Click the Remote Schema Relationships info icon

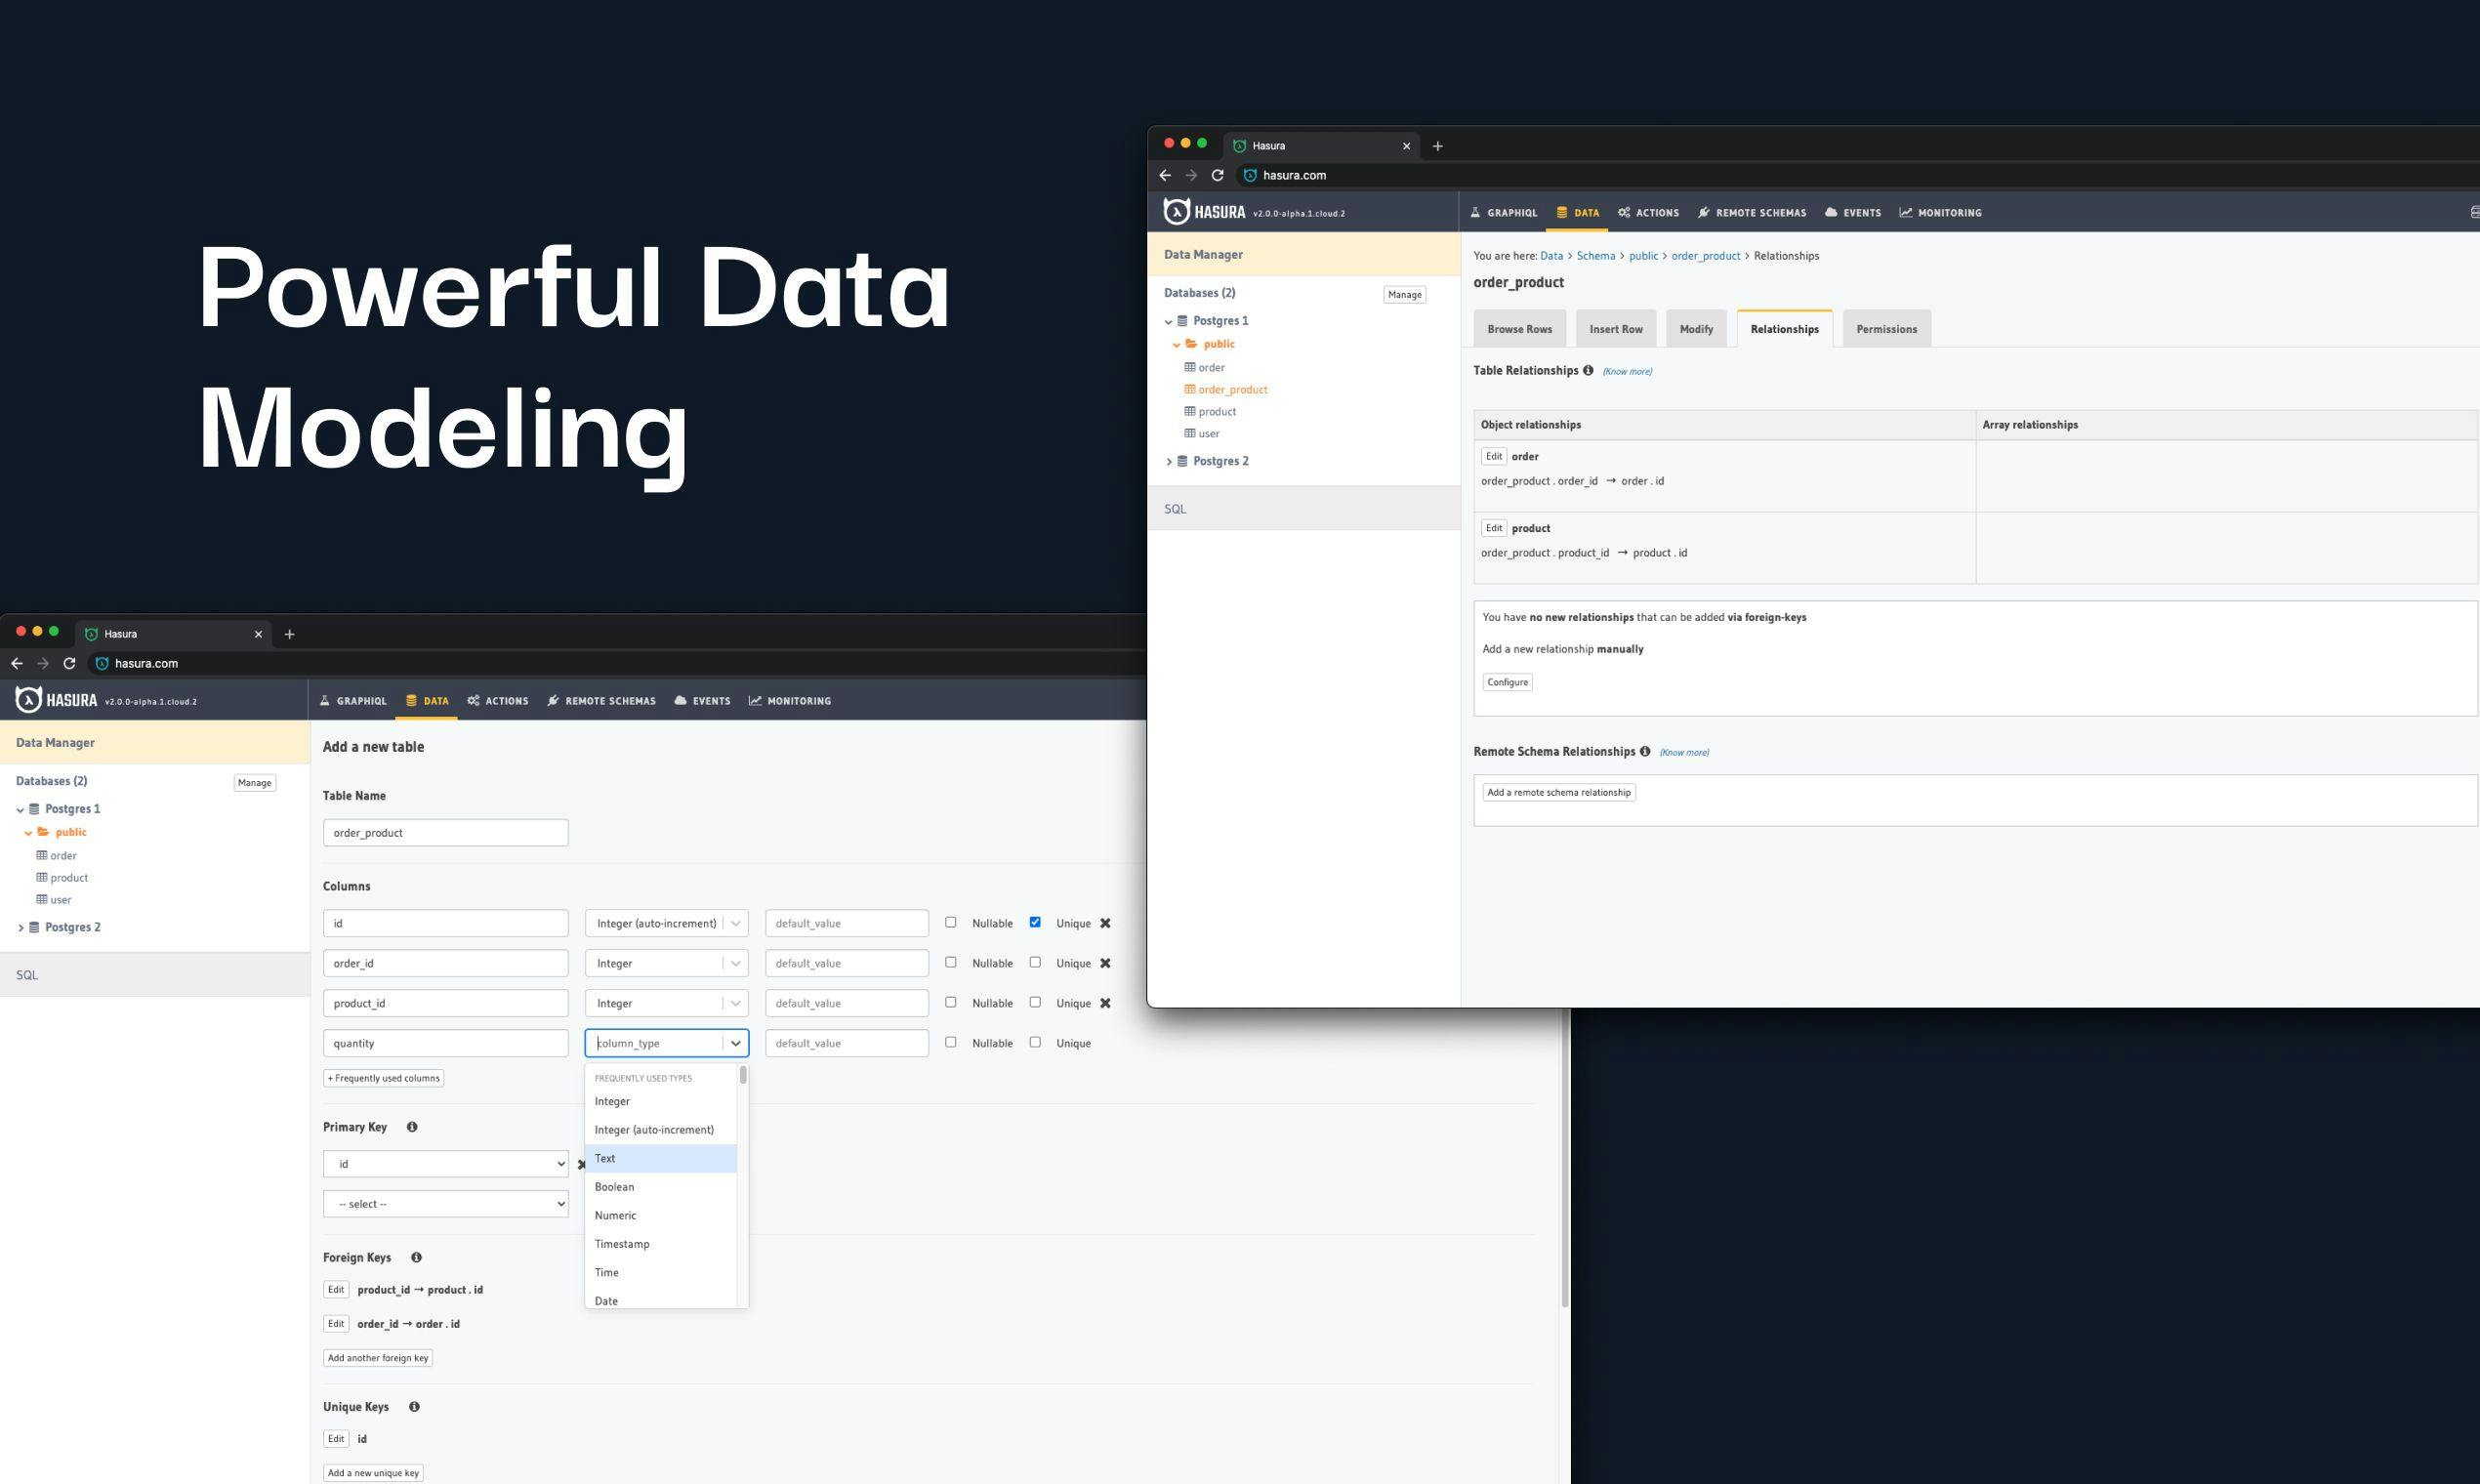pos(1645,751)
